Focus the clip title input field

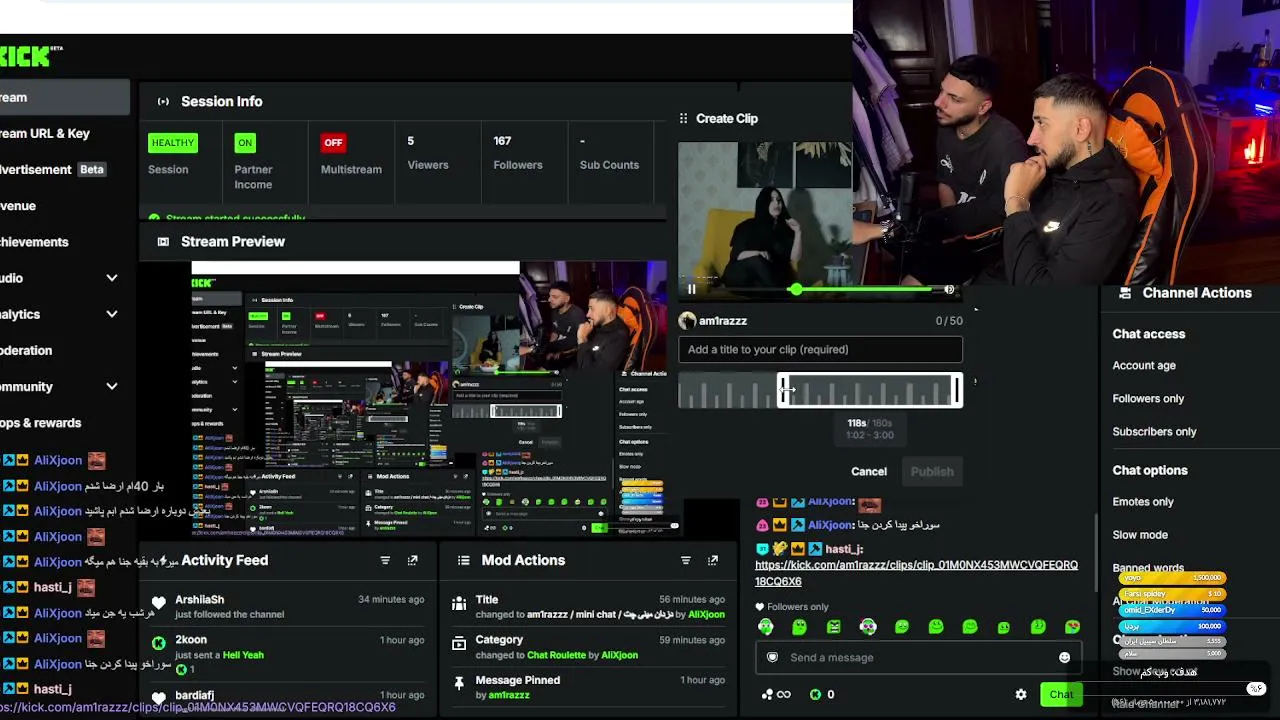tap(820, 349)
